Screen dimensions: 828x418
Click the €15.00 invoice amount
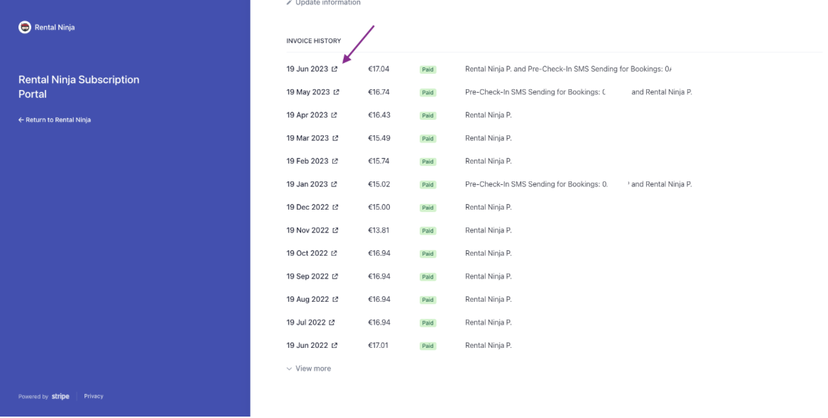379,207
